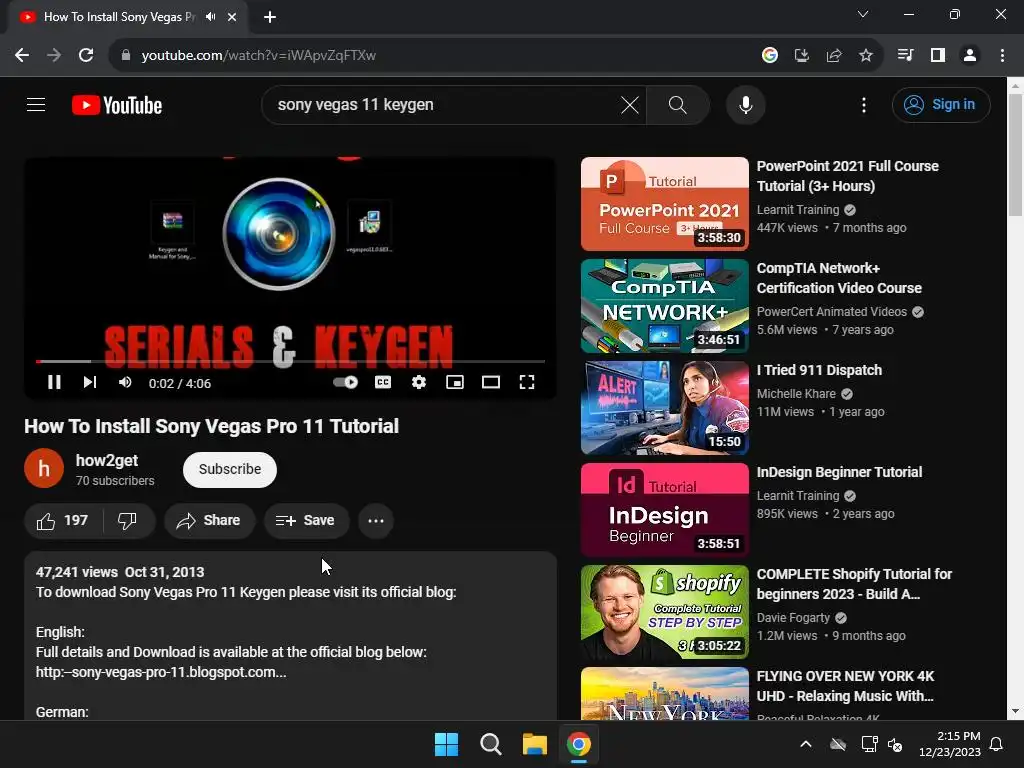1024x768 pixels.
Task: Open Google icon in address bar
Action: [770, 55]
